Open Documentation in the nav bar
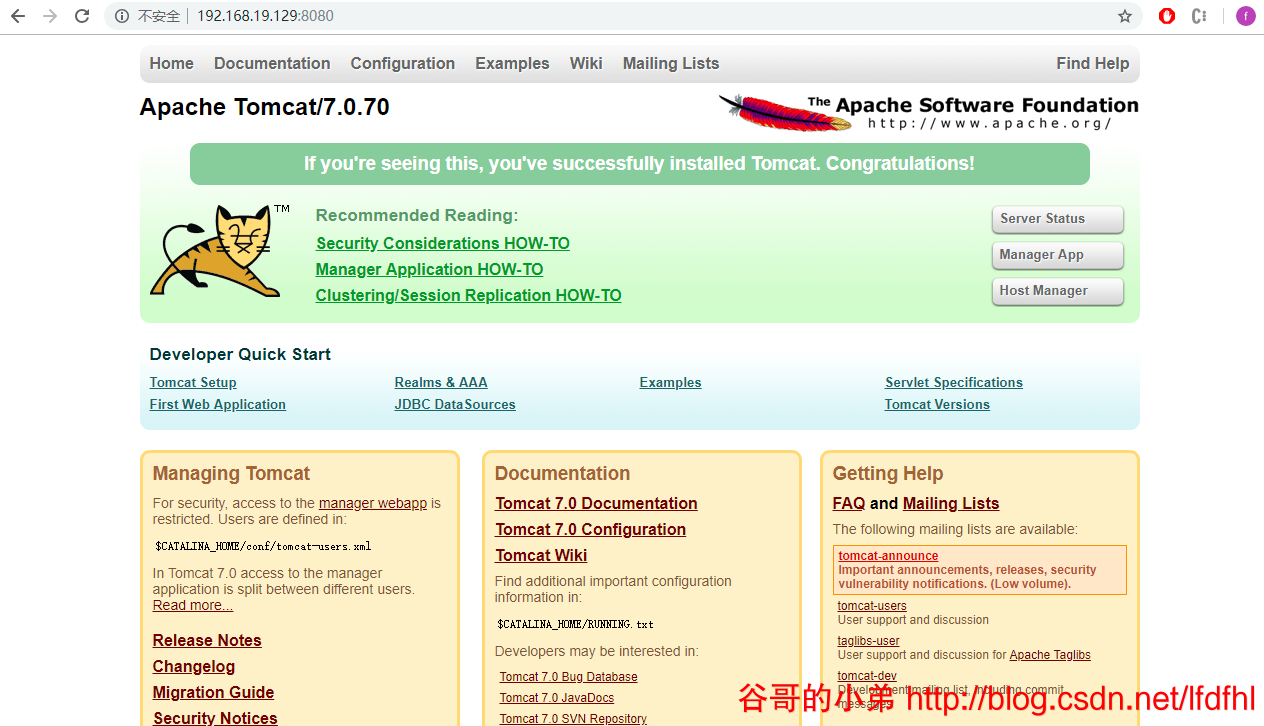1264x726 pixels. pos(272,63)
